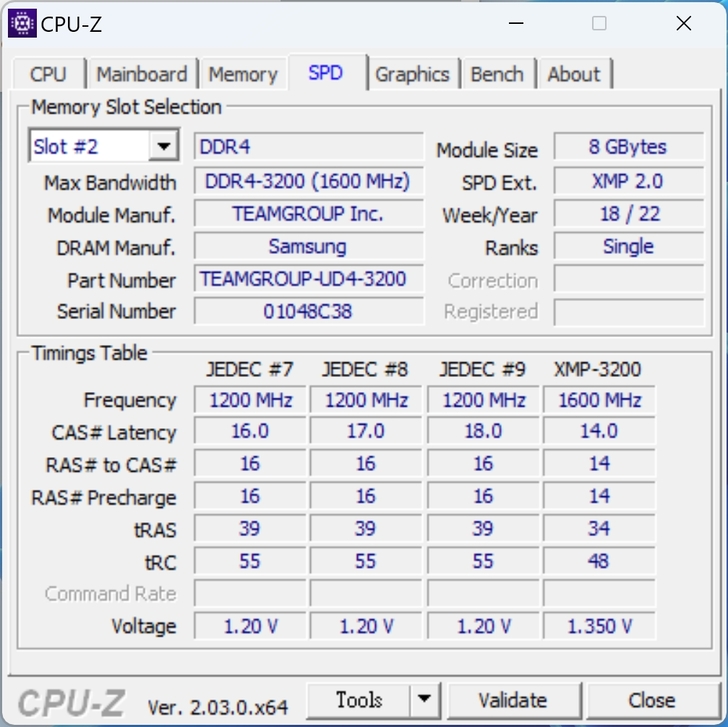Image resolution: width=728 pixels, height=727 pixels.
Task: Click the Serial Number value 01048C38
Action: (x=309, y=311)
